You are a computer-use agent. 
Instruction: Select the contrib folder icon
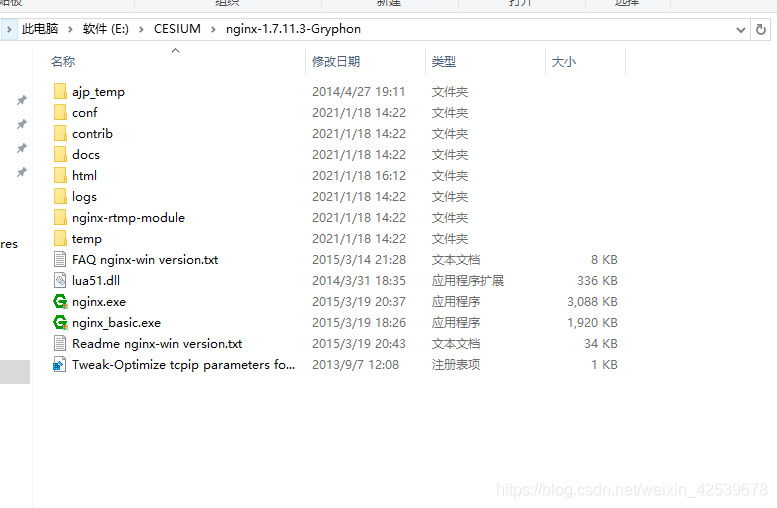click(60, 133)
